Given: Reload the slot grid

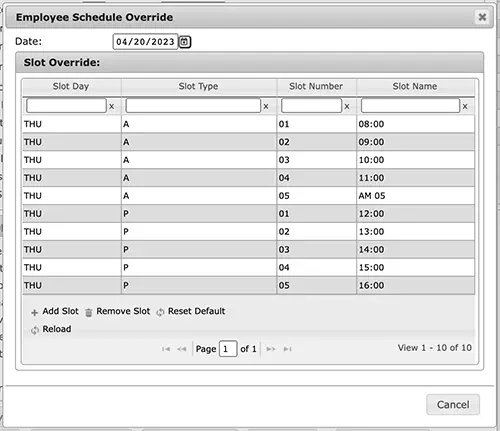Looking at the screenshot, I should (x=51, y=329).
